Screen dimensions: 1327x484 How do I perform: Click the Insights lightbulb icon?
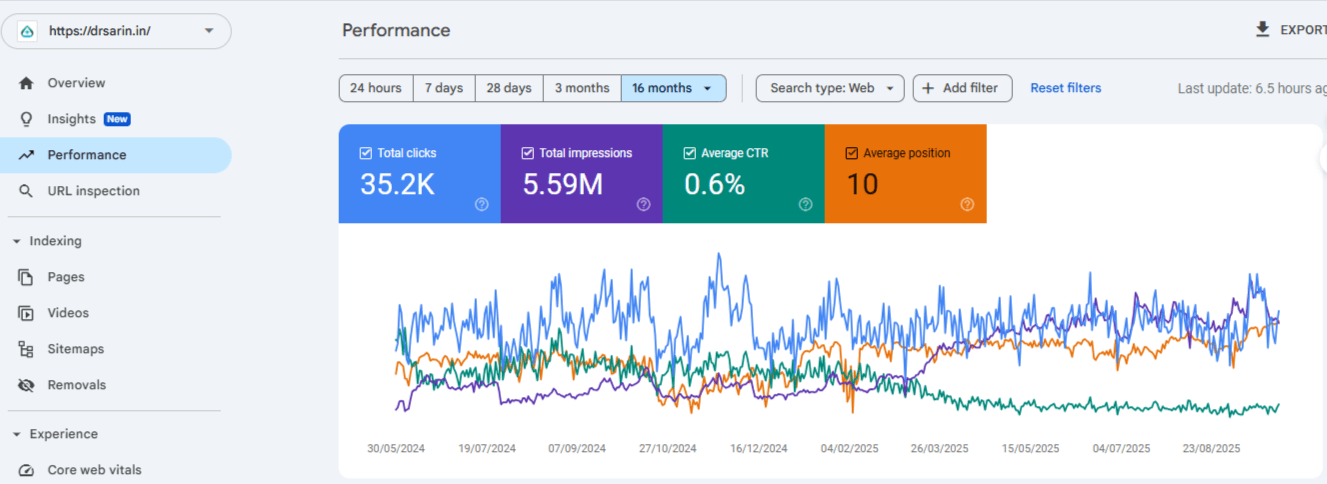(26, 119)
